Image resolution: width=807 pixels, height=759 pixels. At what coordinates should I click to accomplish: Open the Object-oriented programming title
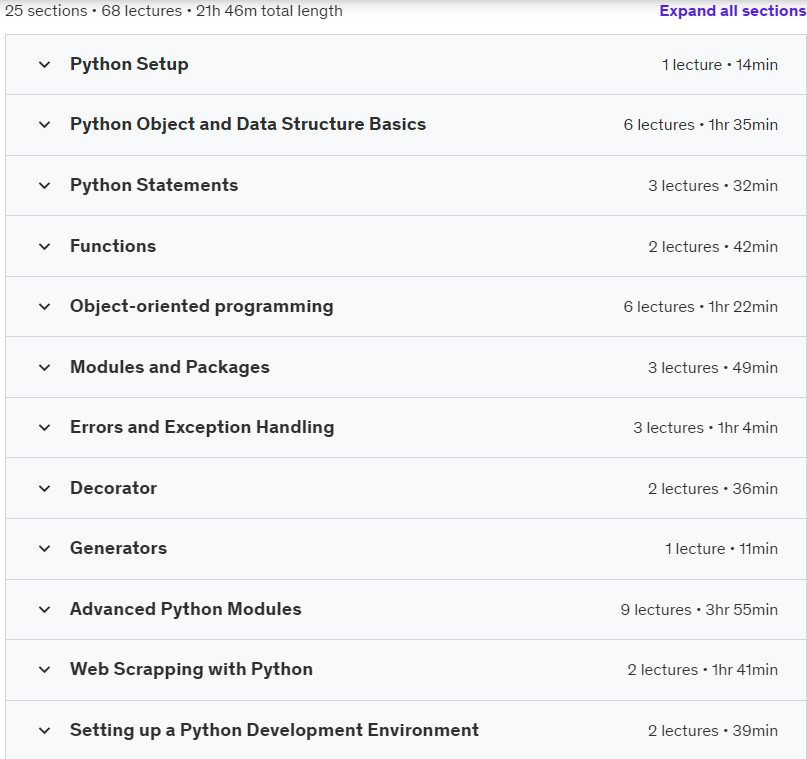click(x=202, y=307)
